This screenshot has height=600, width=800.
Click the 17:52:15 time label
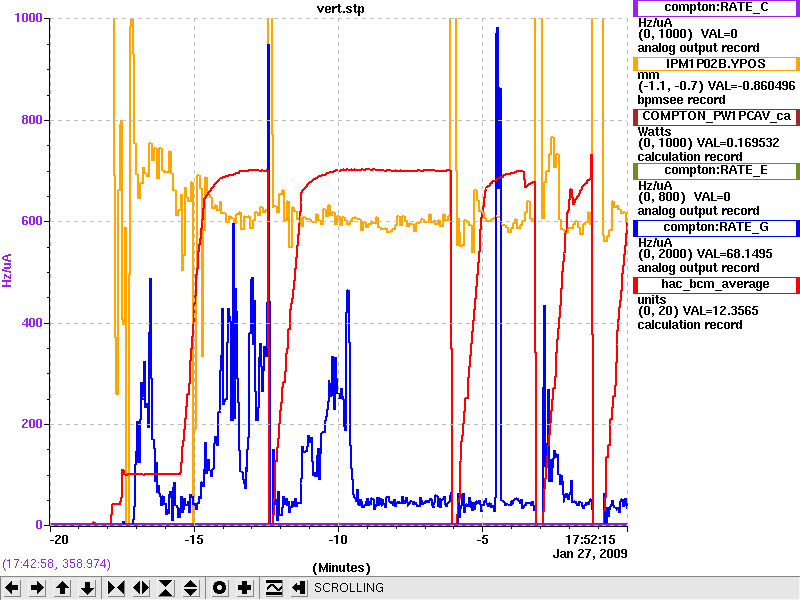(x=590, y=540)
